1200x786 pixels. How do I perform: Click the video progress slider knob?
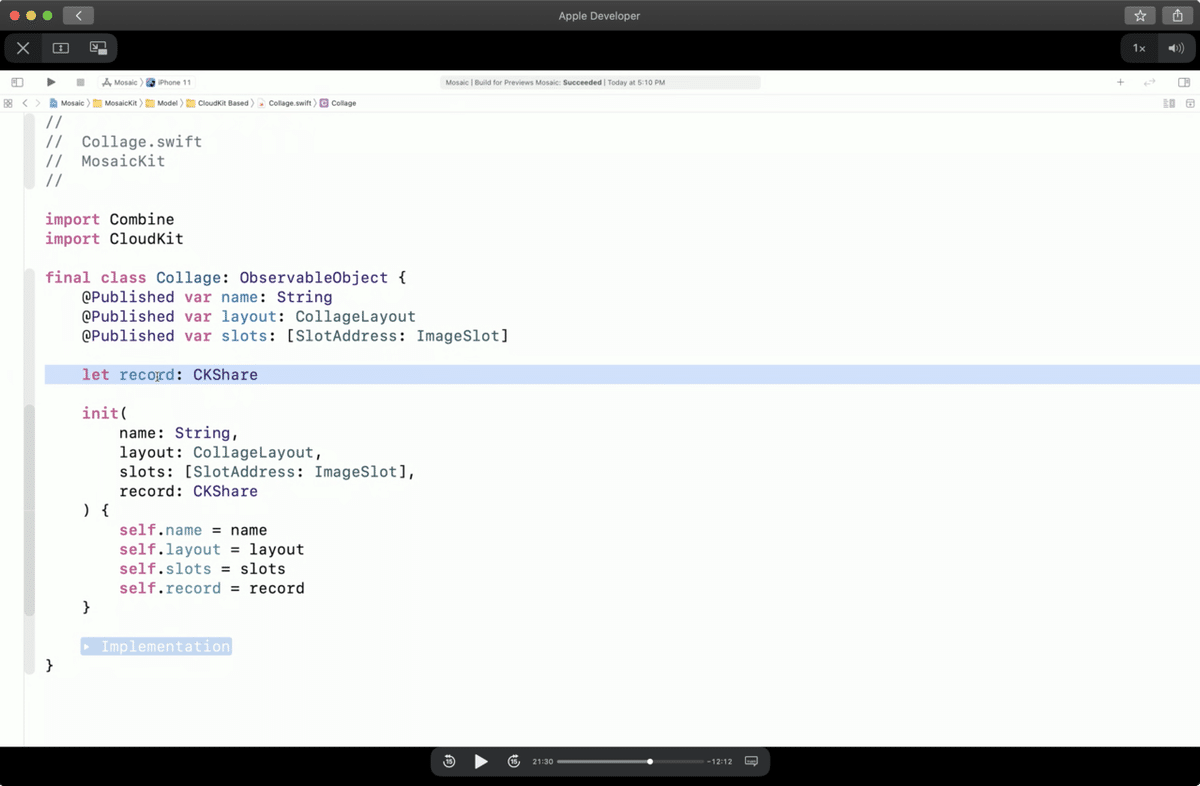[650, 761]
